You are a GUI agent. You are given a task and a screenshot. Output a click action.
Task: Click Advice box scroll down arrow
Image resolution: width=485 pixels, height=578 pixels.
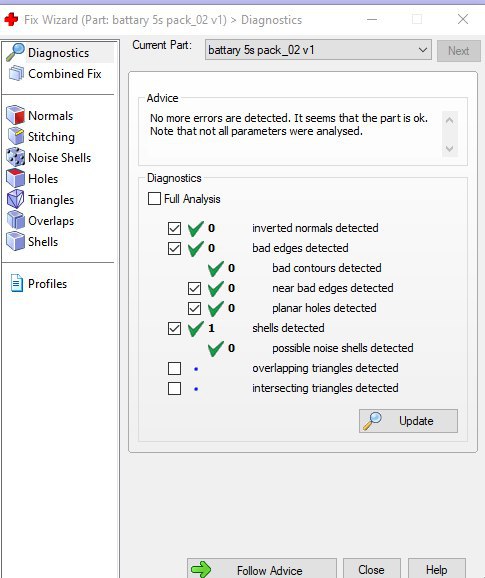coord(450,149)
